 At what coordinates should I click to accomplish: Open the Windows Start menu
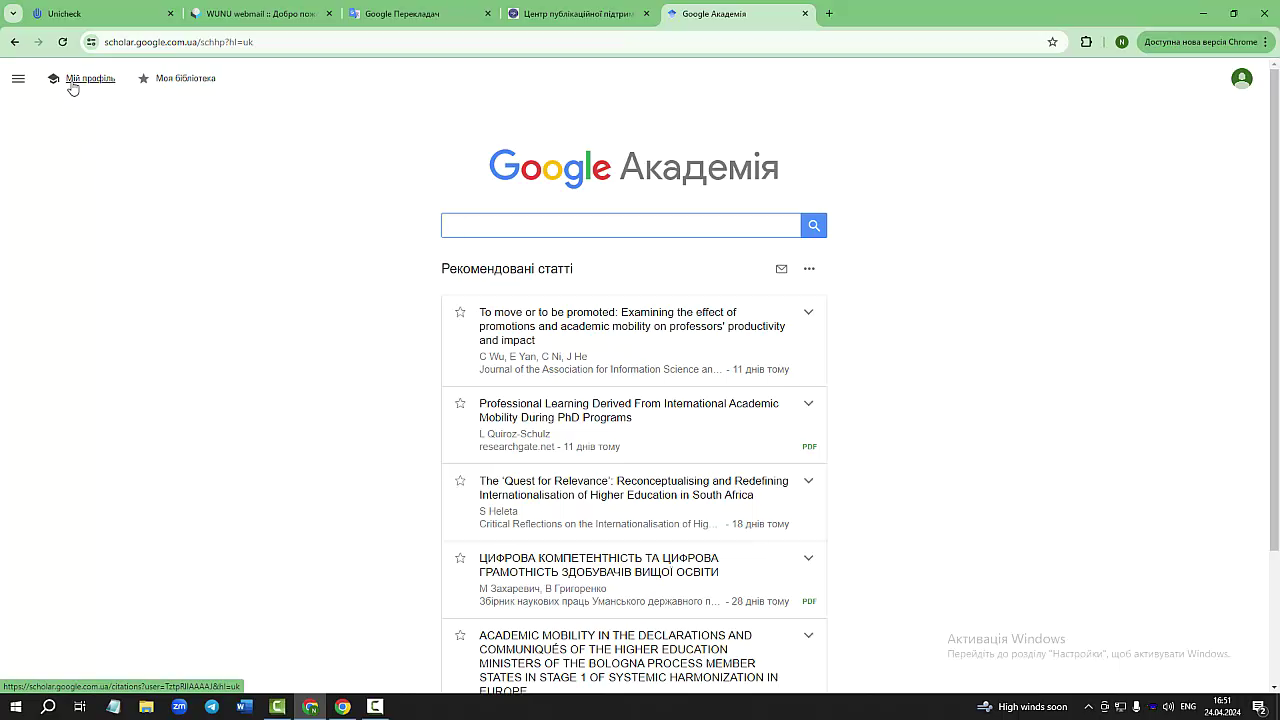(x=15, y=706)
